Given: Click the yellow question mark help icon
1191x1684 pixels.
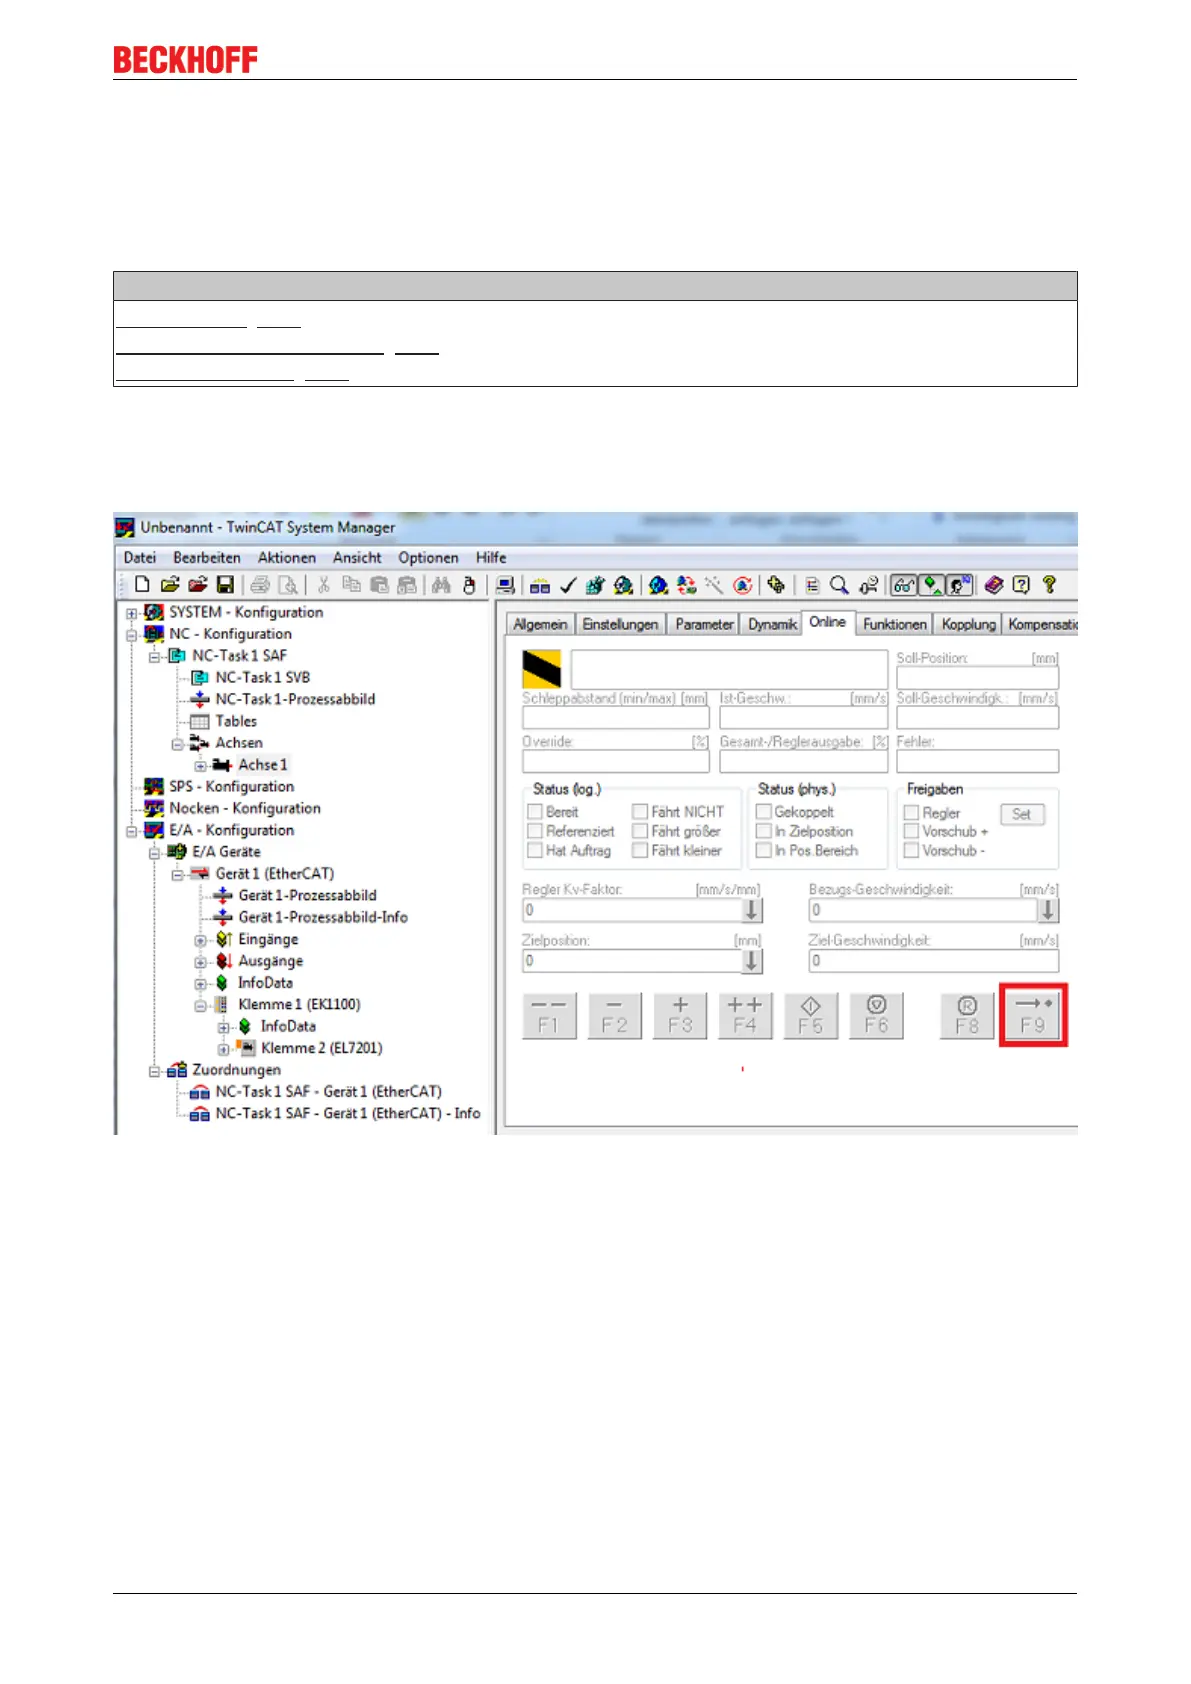Looking at the screenshot, I should coord(1049,585).
